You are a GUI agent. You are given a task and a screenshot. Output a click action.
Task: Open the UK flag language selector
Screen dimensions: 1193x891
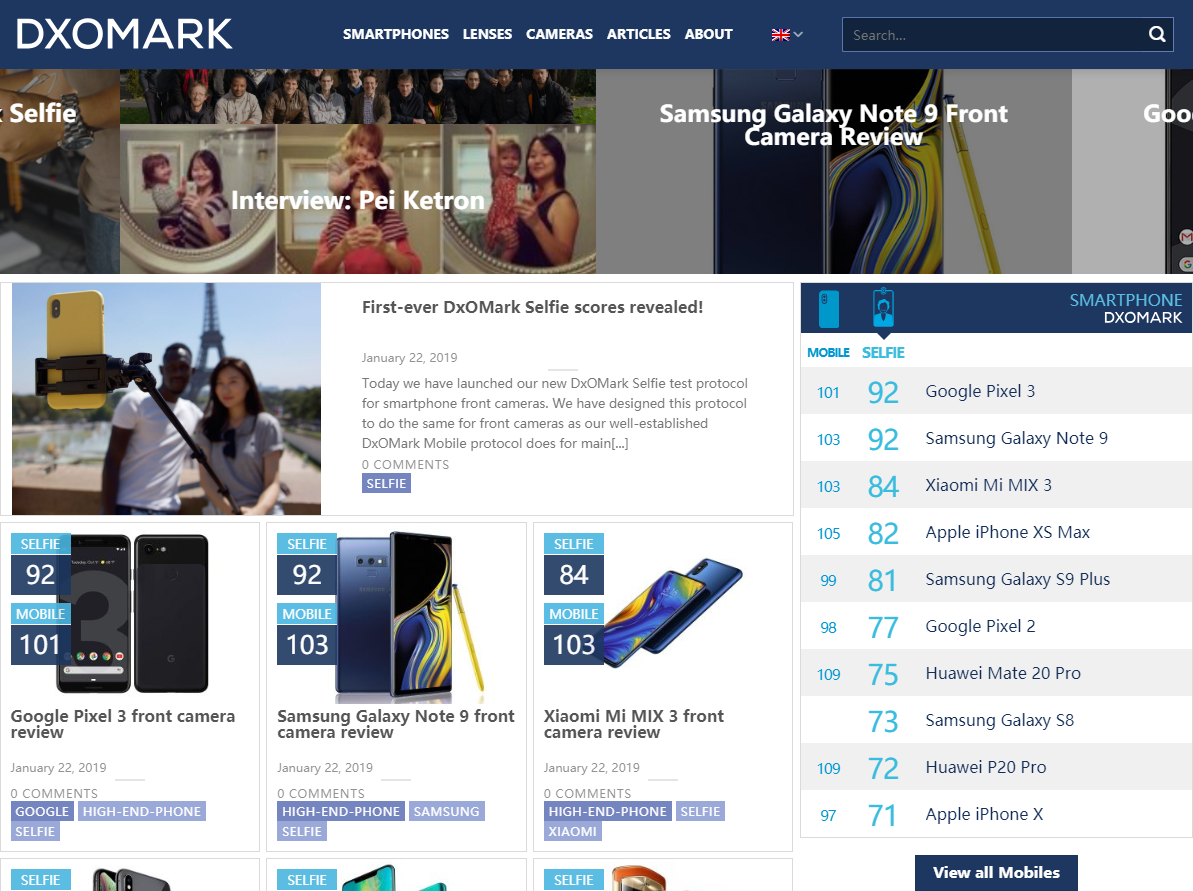(x=787, y=34)
